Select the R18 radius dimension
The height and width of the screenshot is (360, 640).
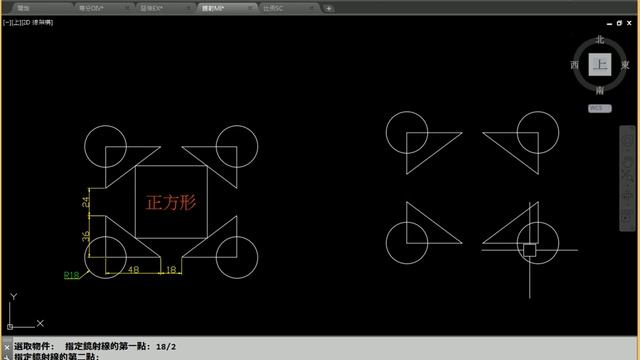tap(71, 275)
